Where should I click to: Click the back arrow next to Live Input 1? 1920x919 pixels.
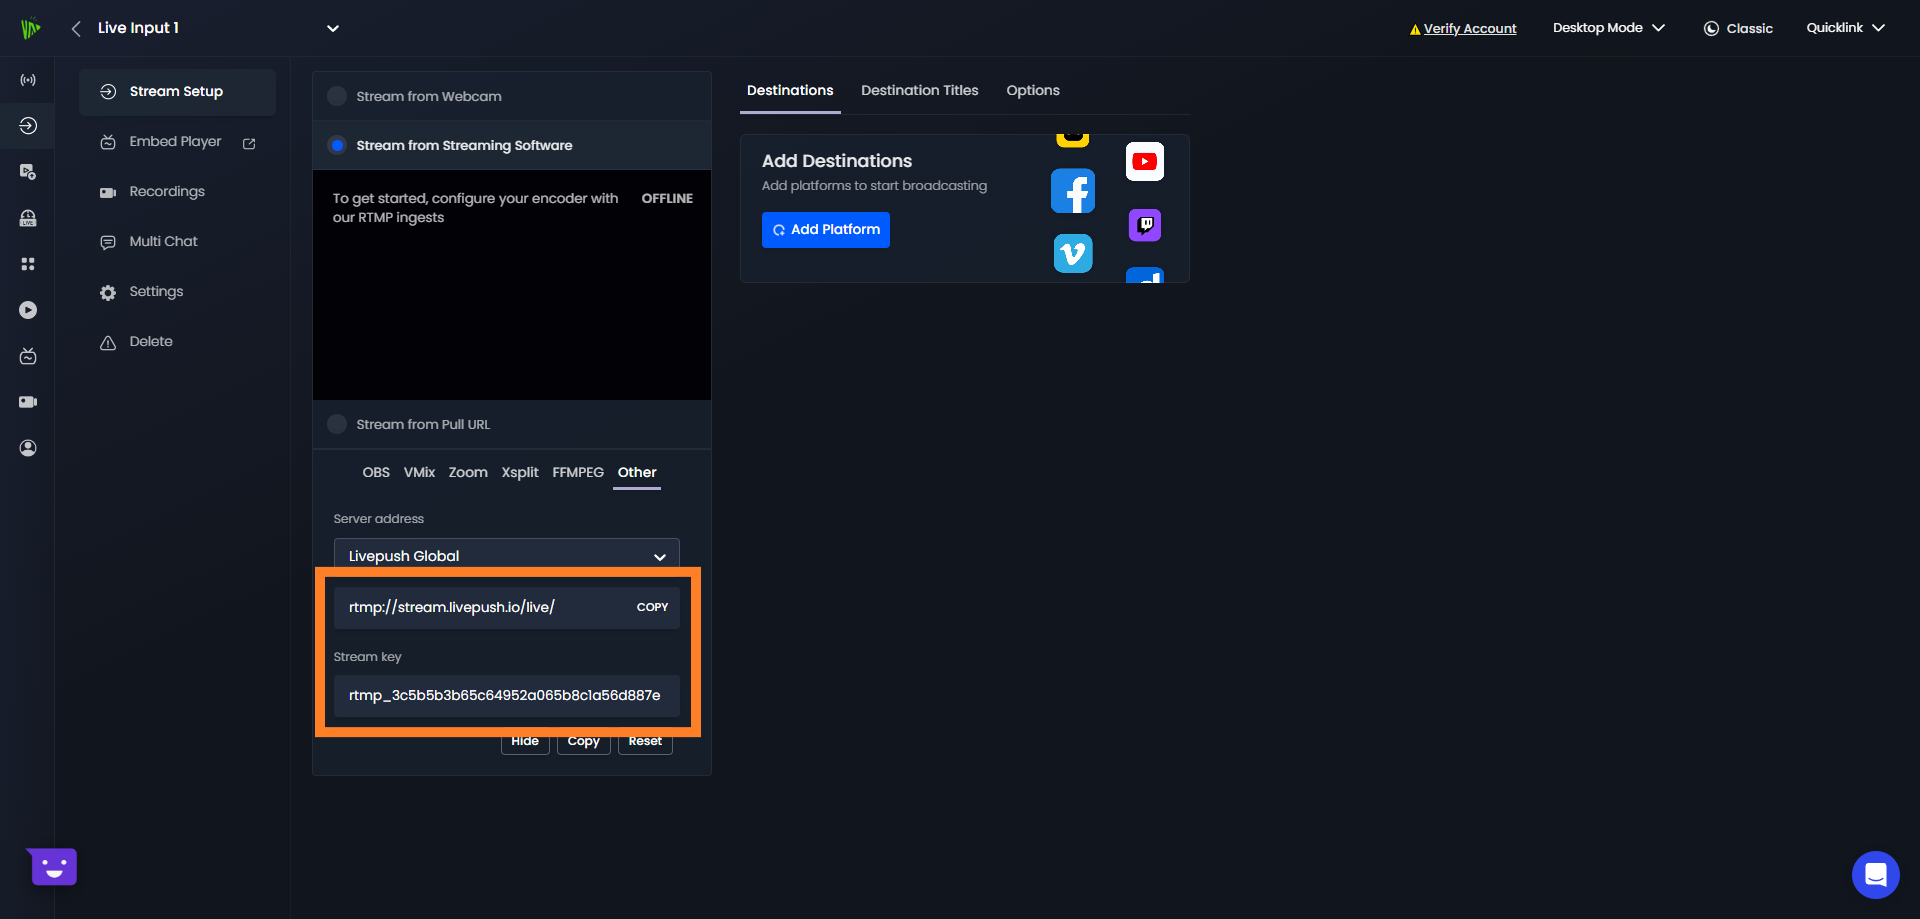(76, 28)
